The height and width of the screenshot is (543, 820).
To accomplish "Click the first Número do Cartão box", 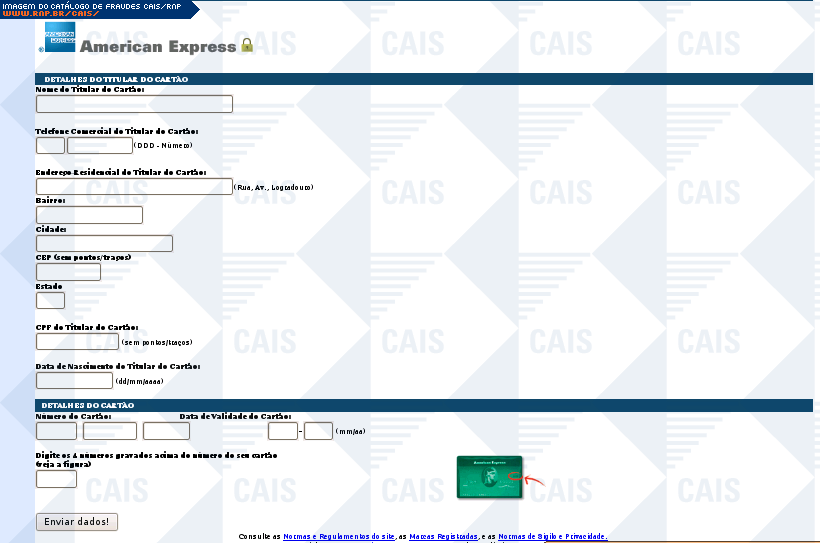I will pyautogui.click(x=56, y=431).
